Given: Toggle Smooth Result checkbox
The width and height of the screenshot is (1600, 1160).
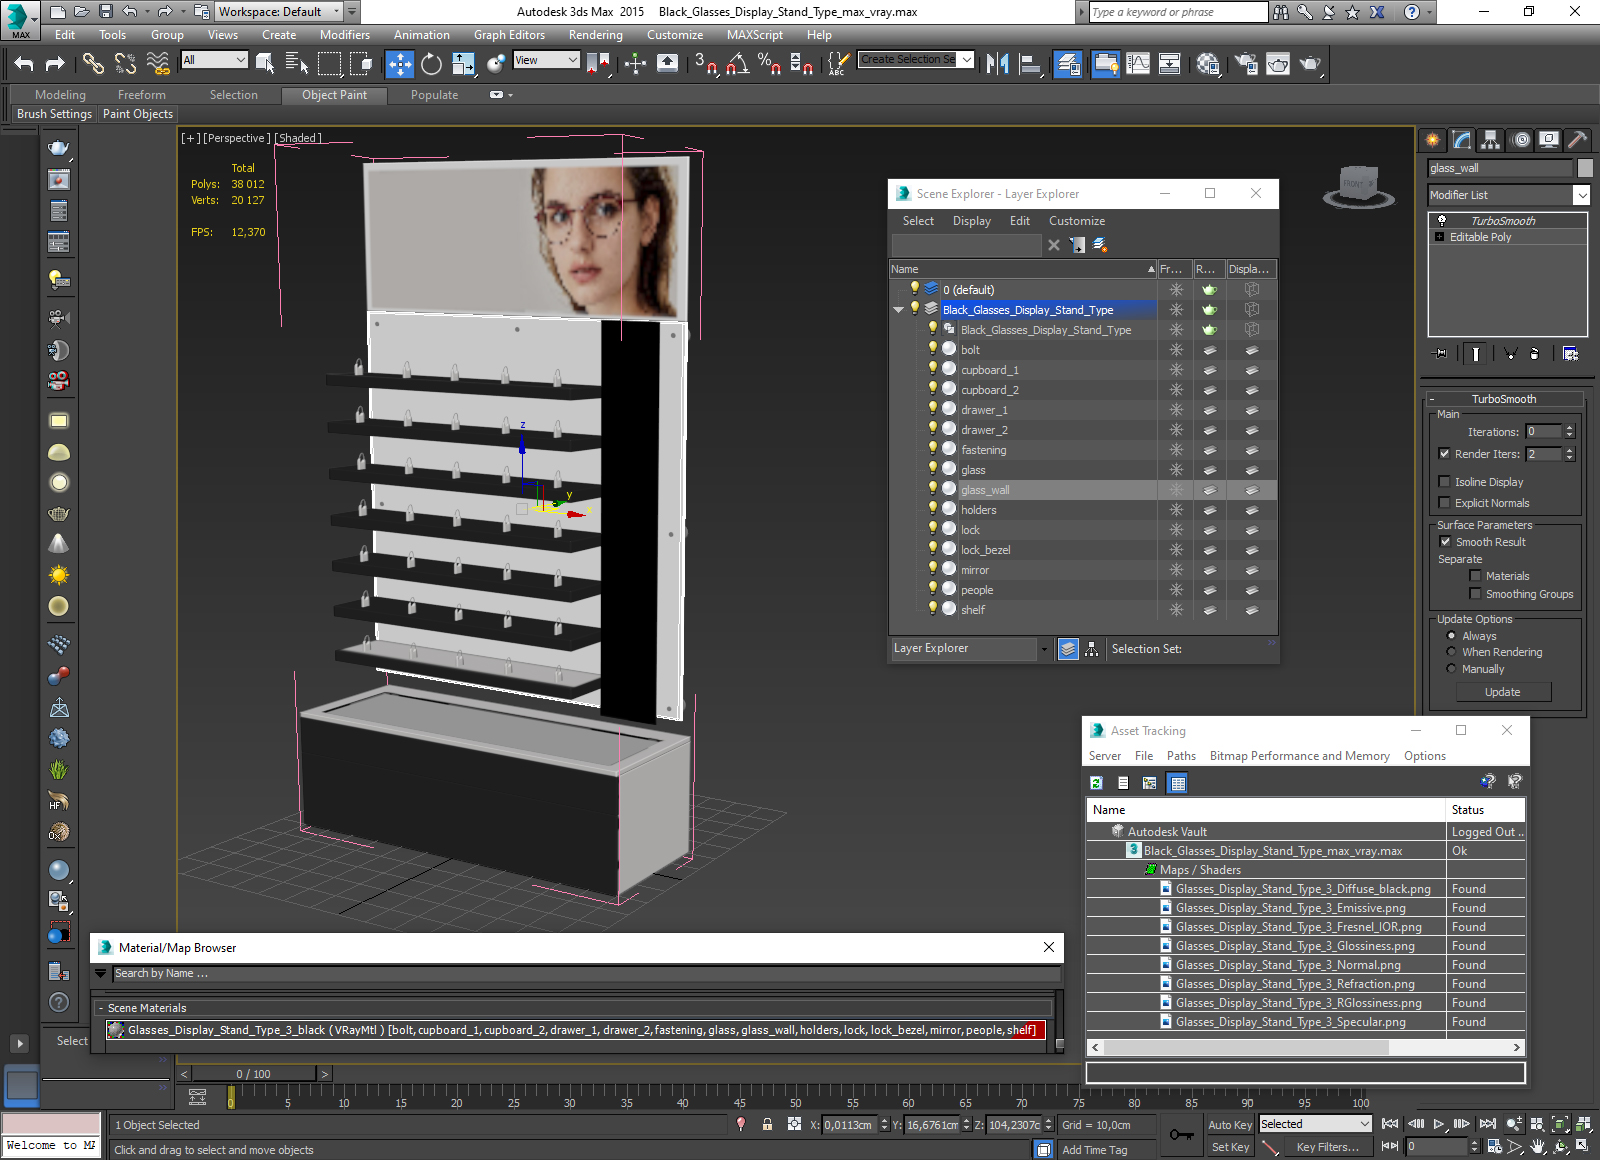Looking at the screenshot, I should 1445,542.
